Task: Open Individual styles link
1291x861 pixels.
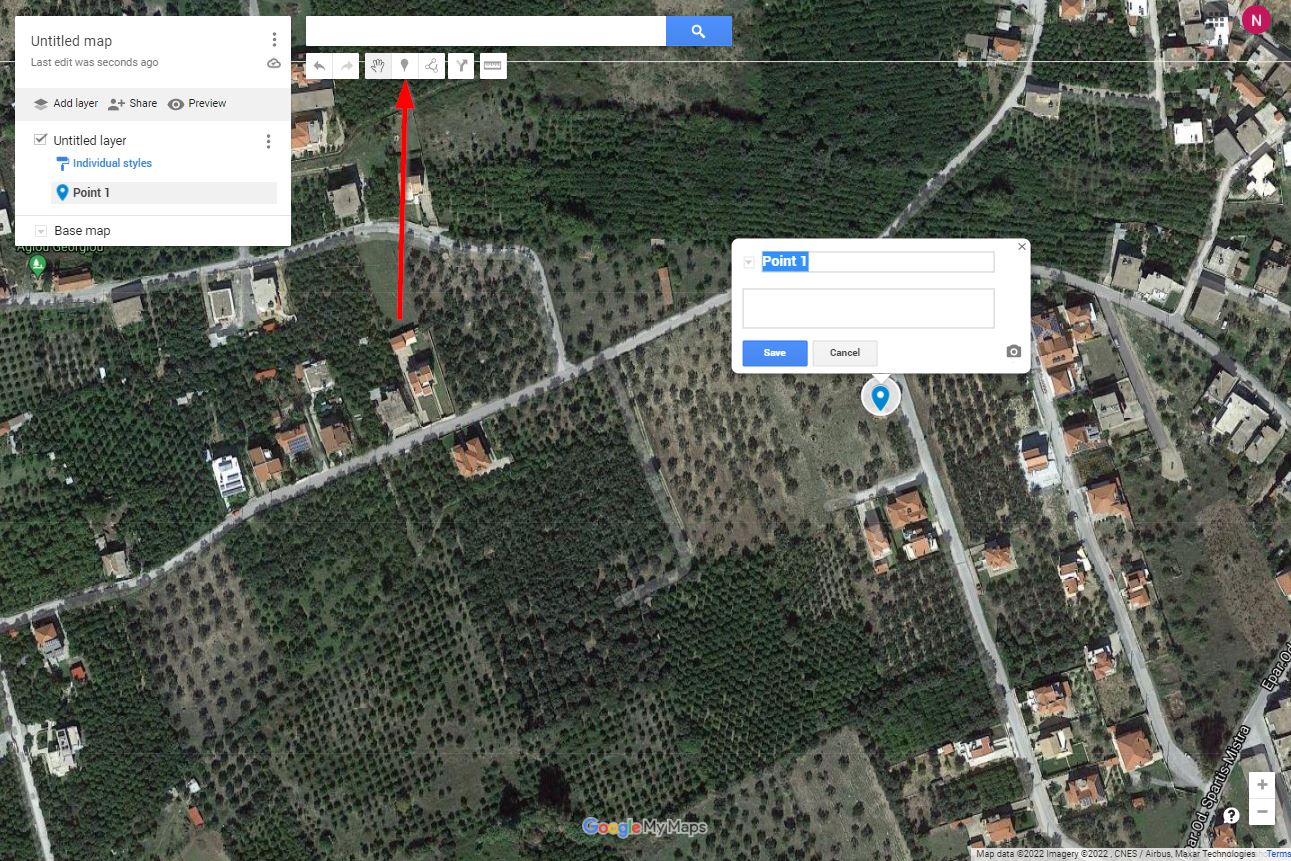Action: pyautogui.click(x=112, y=163)
